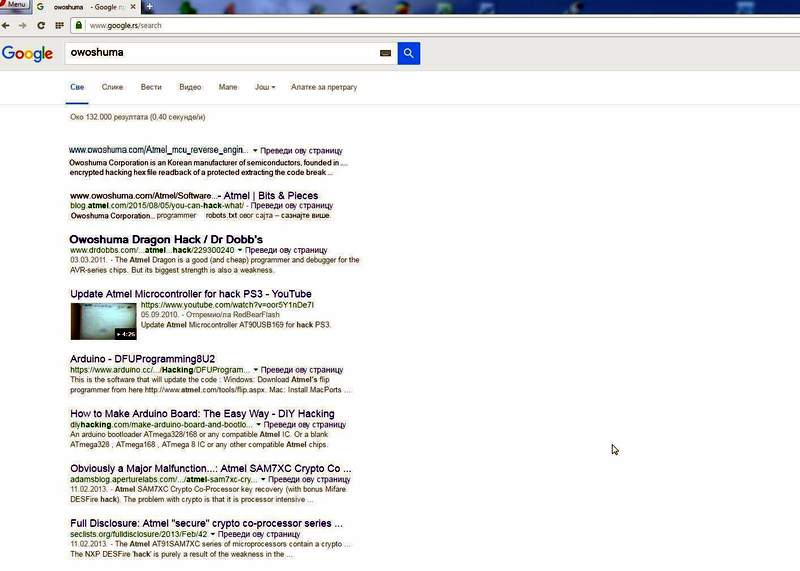Click the YouTube video thumbnail 4:26

(104, 321)
